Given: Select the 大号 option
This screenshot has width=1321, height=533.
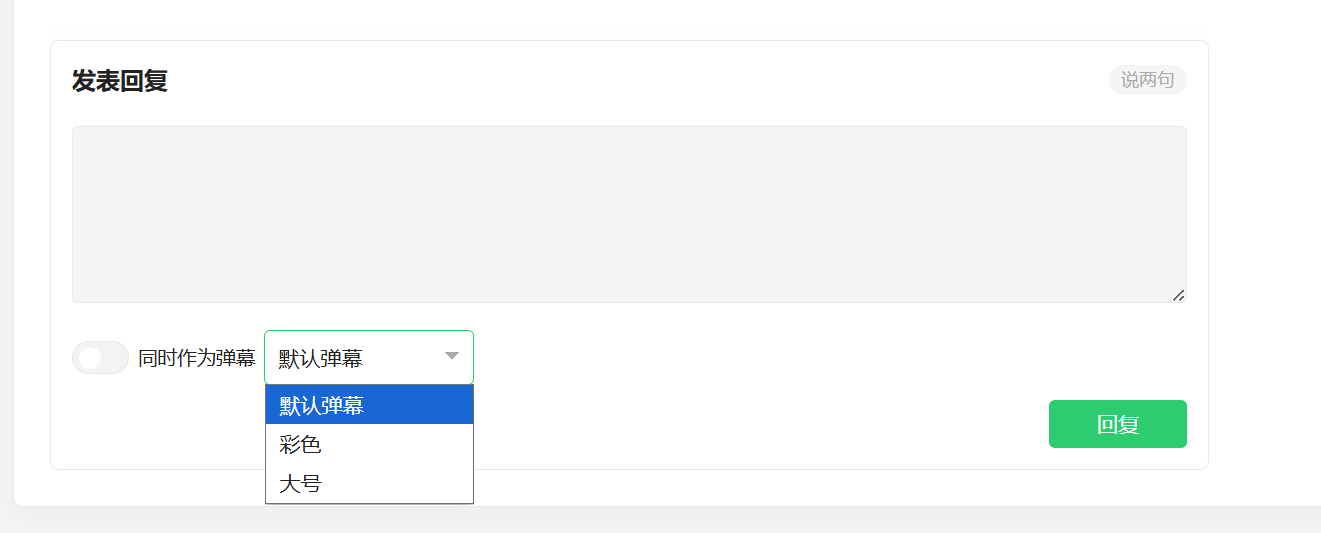Looking at the screenshot, I should [369, 484].
